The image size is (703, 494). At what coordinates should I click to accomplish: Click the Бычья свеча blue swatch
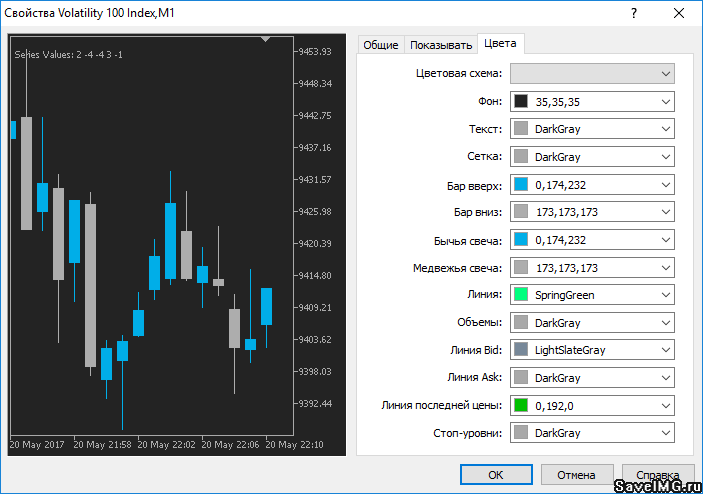(x=520, y=240)
